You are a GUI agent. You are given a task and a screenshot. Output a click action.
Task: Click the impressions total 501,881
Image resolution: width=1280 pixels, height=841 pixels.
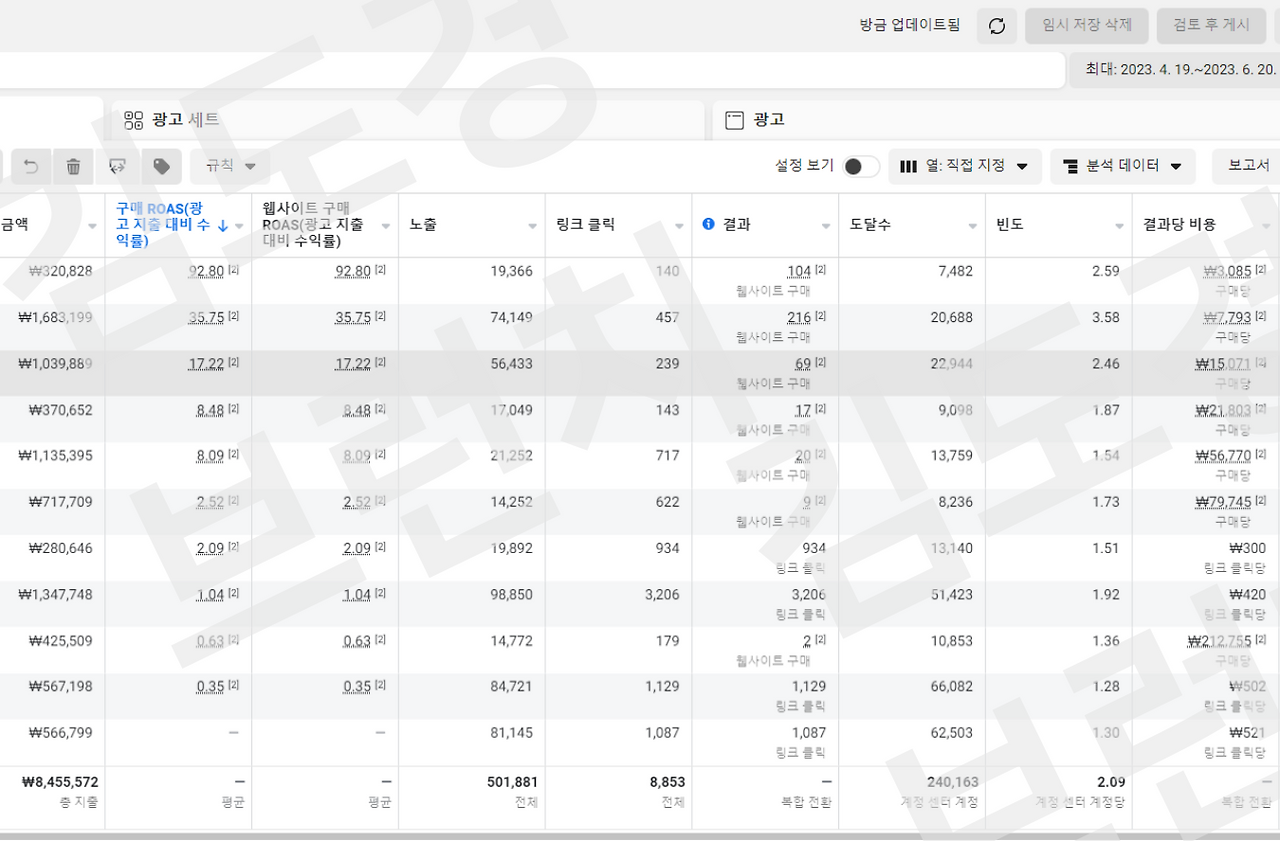tap(512, 782)
